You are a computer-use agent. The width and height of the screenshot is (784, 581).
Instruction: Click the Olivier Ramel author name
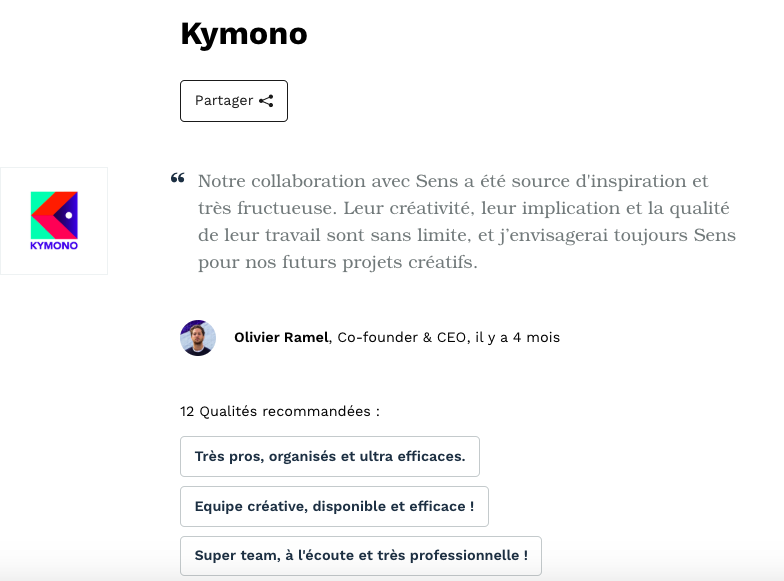click(x=281, y=338)
